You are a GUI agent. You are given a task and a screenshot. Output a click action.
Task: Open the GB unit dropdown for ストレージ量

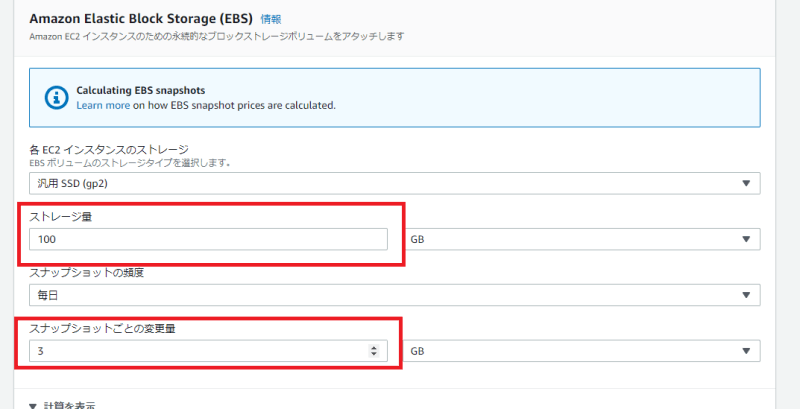pyautogui.click(x=582, y=239)
